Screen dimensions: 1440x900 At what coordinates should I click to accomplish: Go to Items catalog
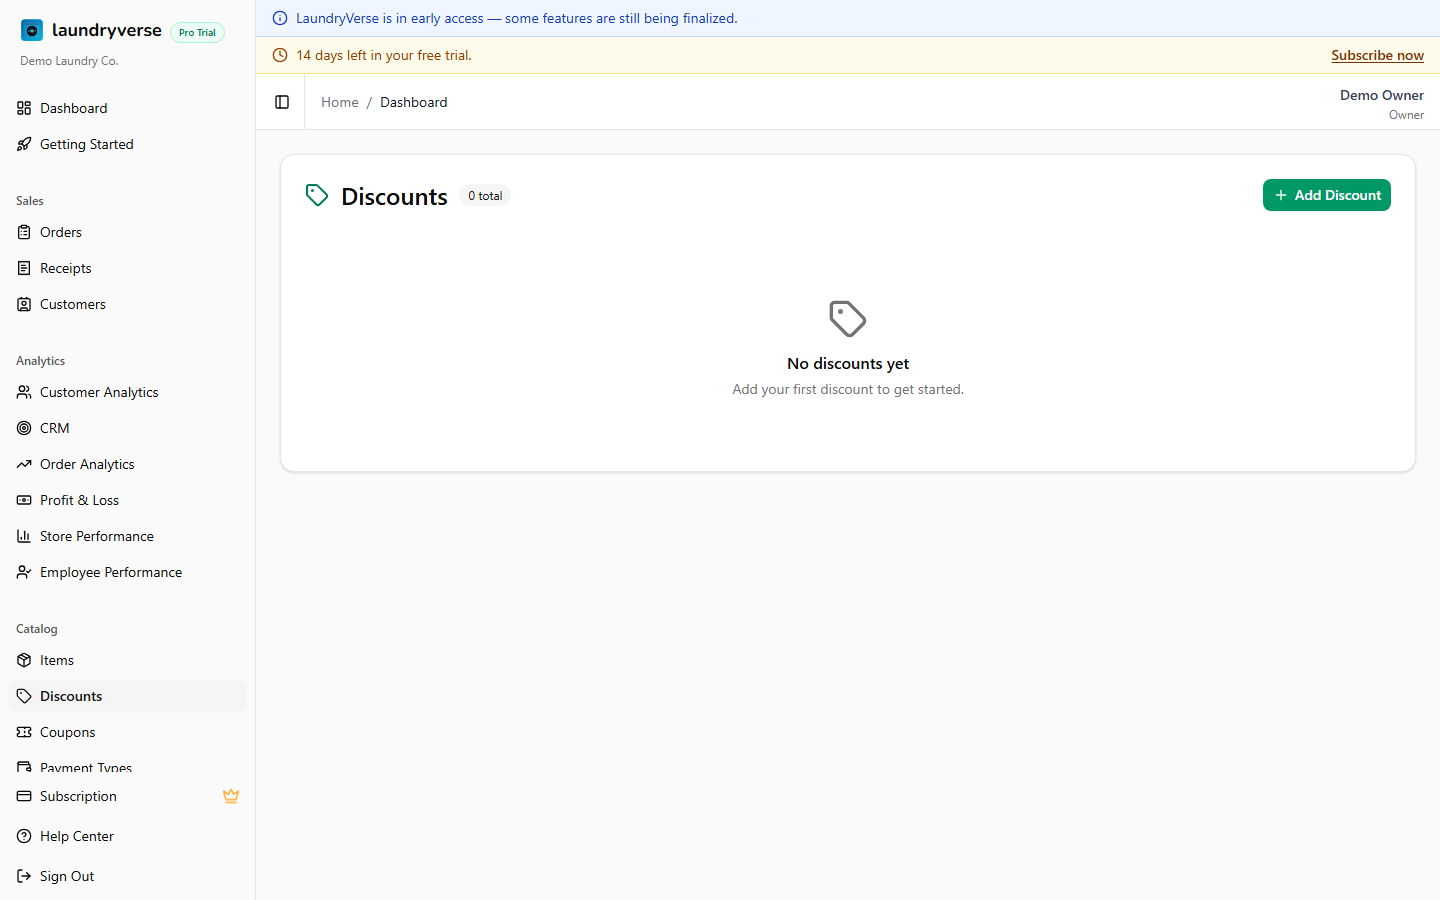(127, 660)
